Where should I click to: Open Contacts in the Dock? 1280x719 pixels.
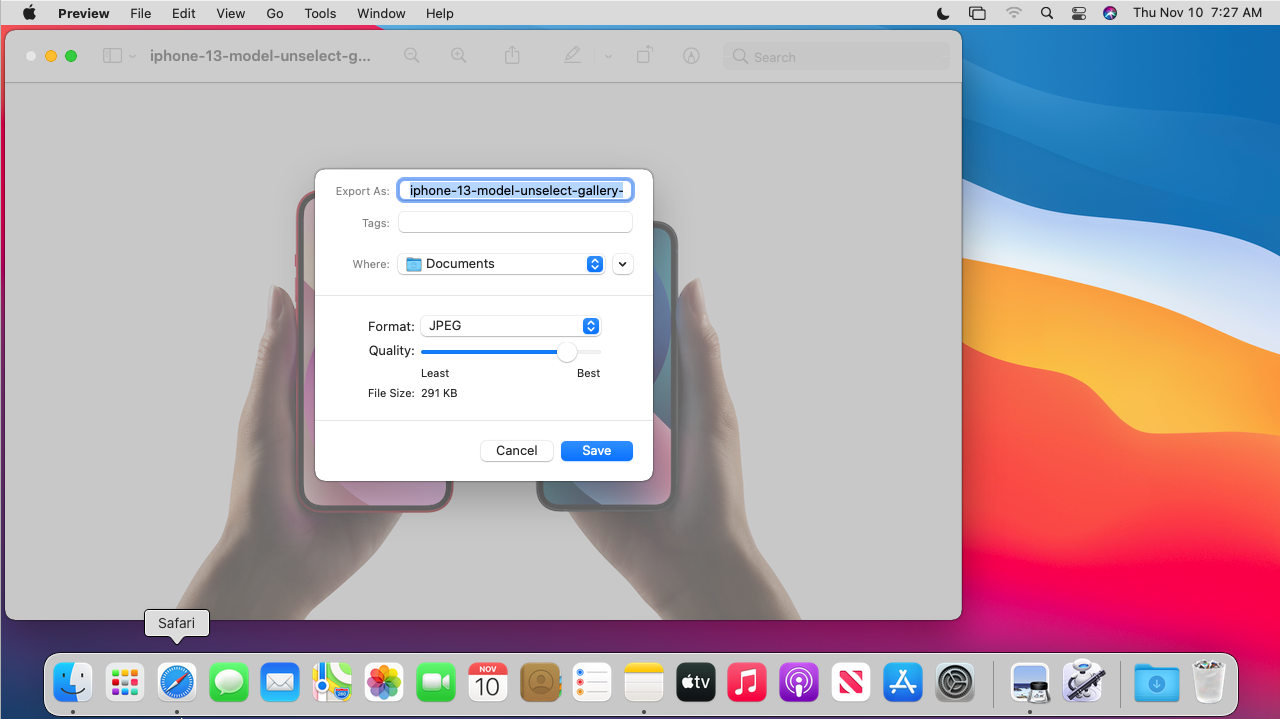click(x=540, y=682)
